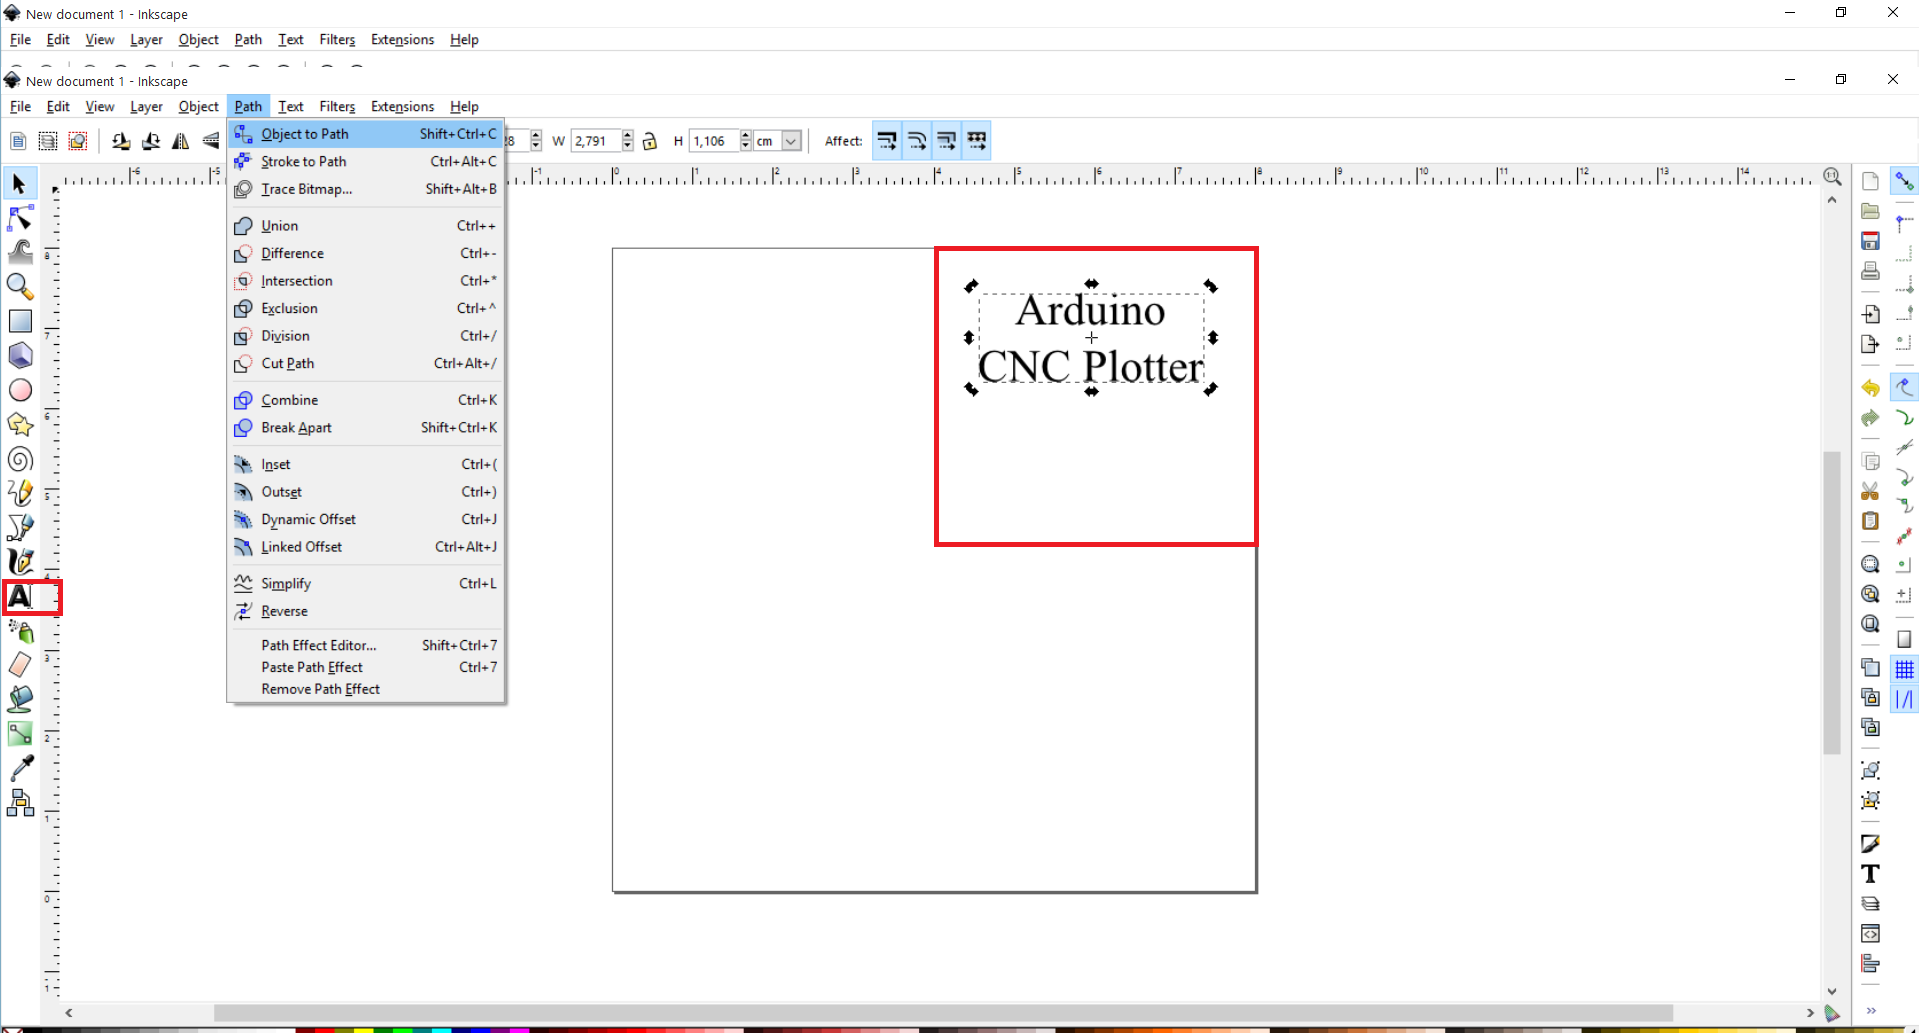Click the Undo icon in the commands bar

[x=1870, y=387]
